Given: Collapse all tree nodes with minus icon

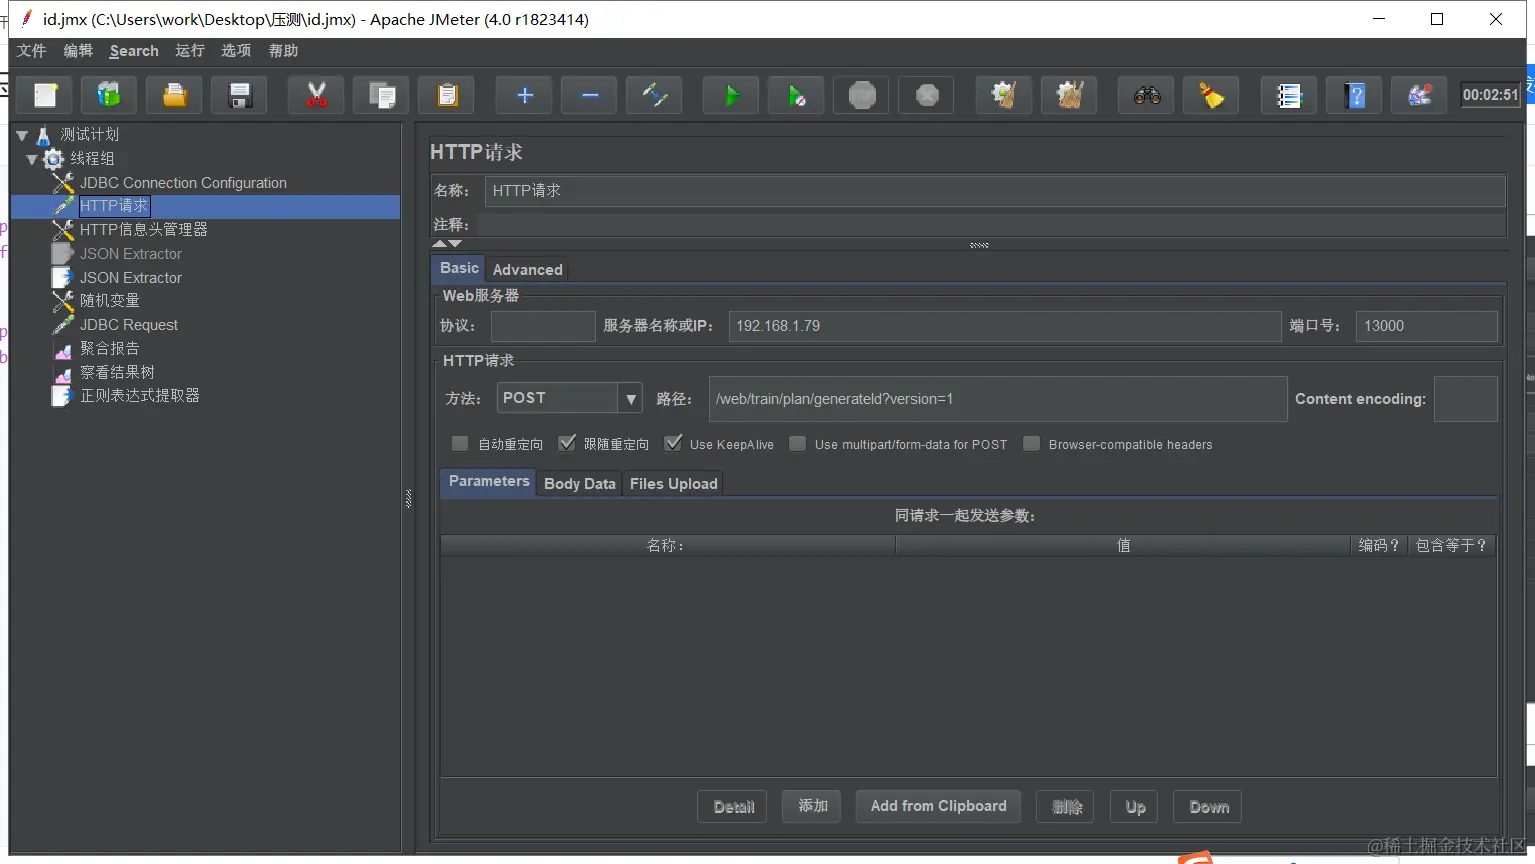Looking at the screenshot, I should tap(589, 95).
